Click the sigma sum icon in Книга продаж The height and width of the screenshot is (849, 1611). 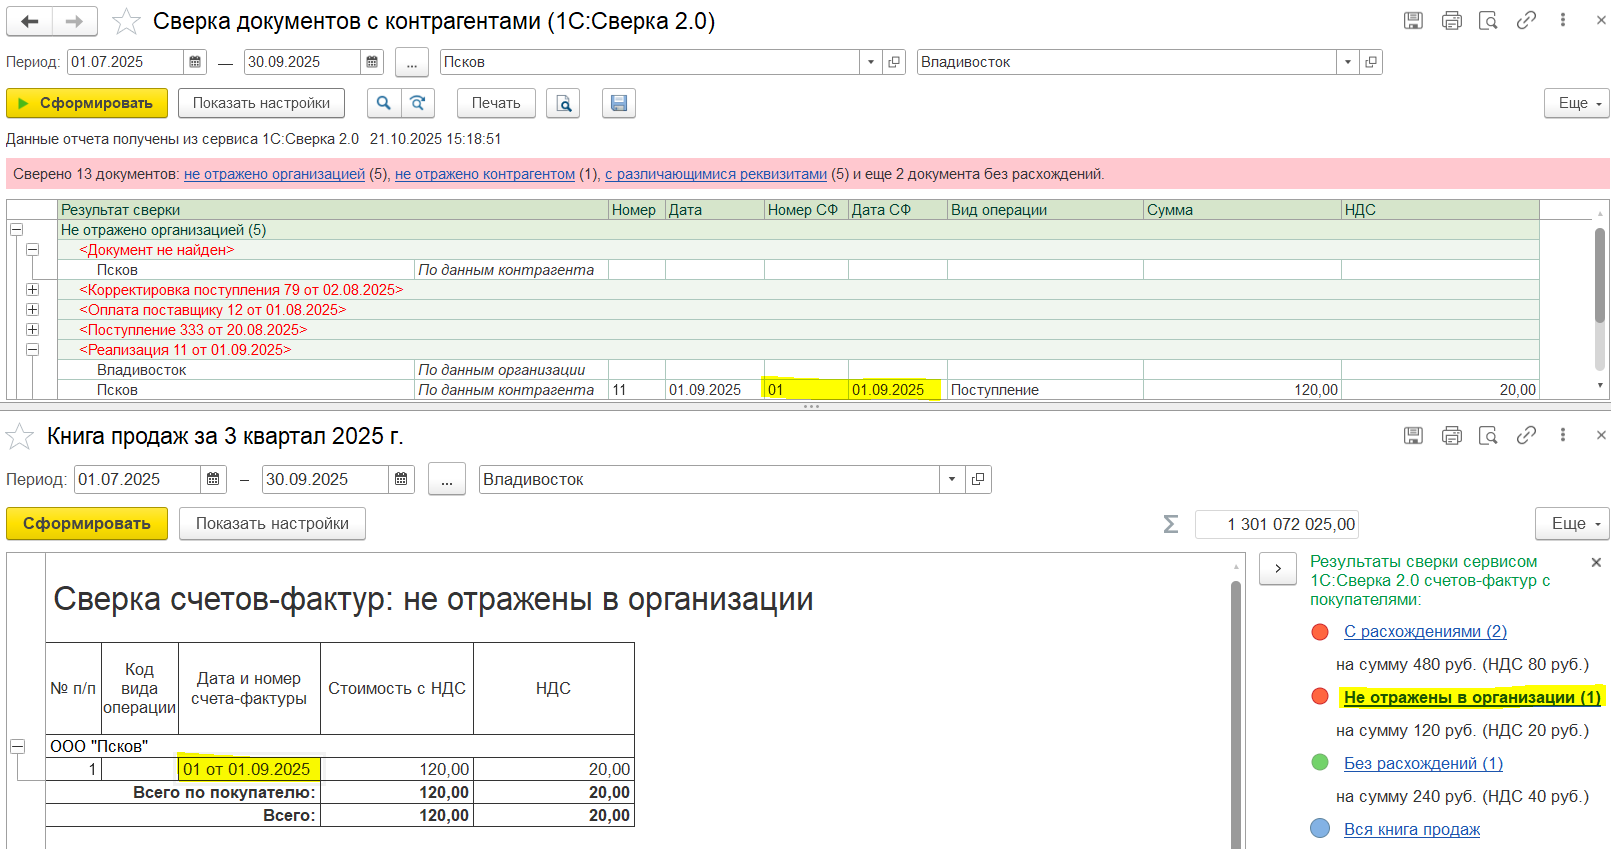pyautogui.click(x=1171, y=524)
